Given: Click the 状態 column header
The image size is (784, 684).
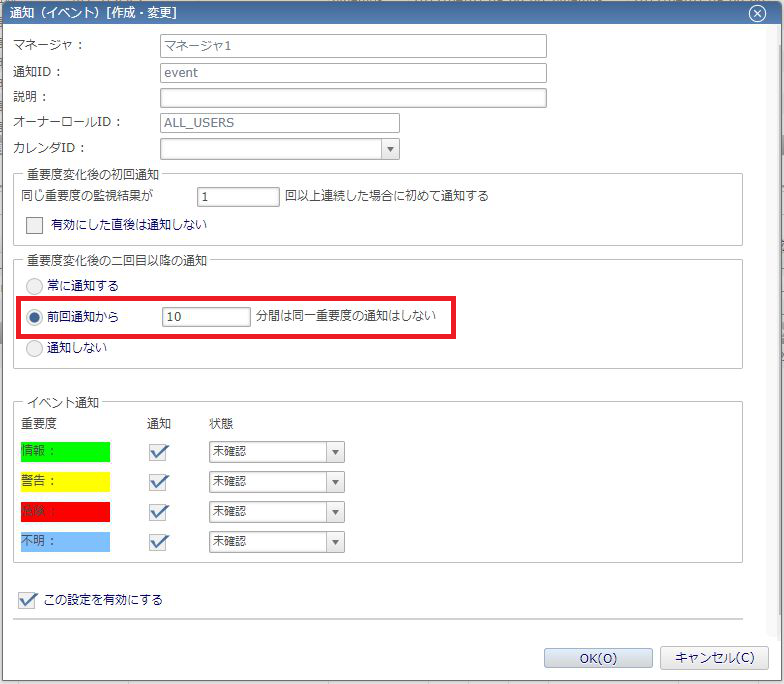Looking at the screenshot, I should point(221,424).
